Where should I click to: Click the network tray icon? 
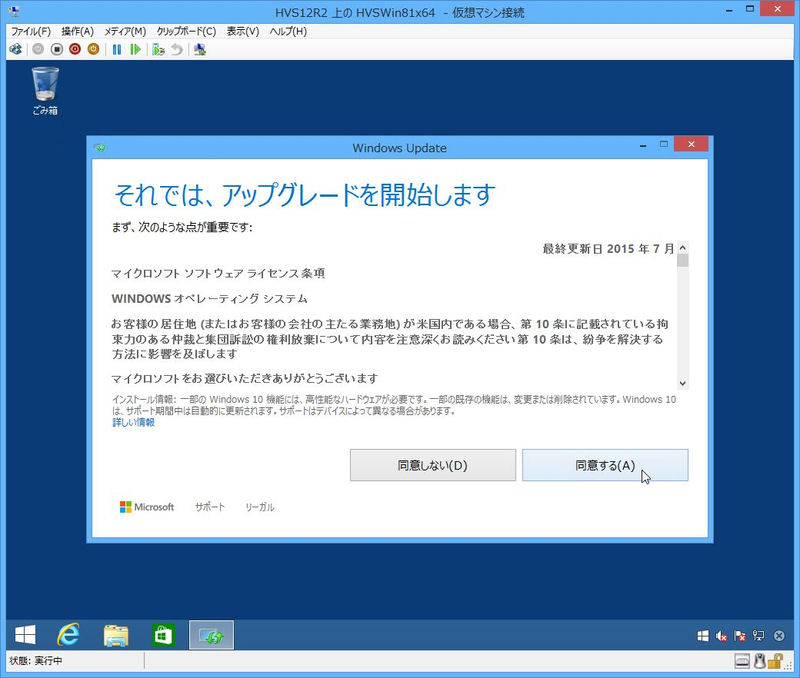pos(759,636)
